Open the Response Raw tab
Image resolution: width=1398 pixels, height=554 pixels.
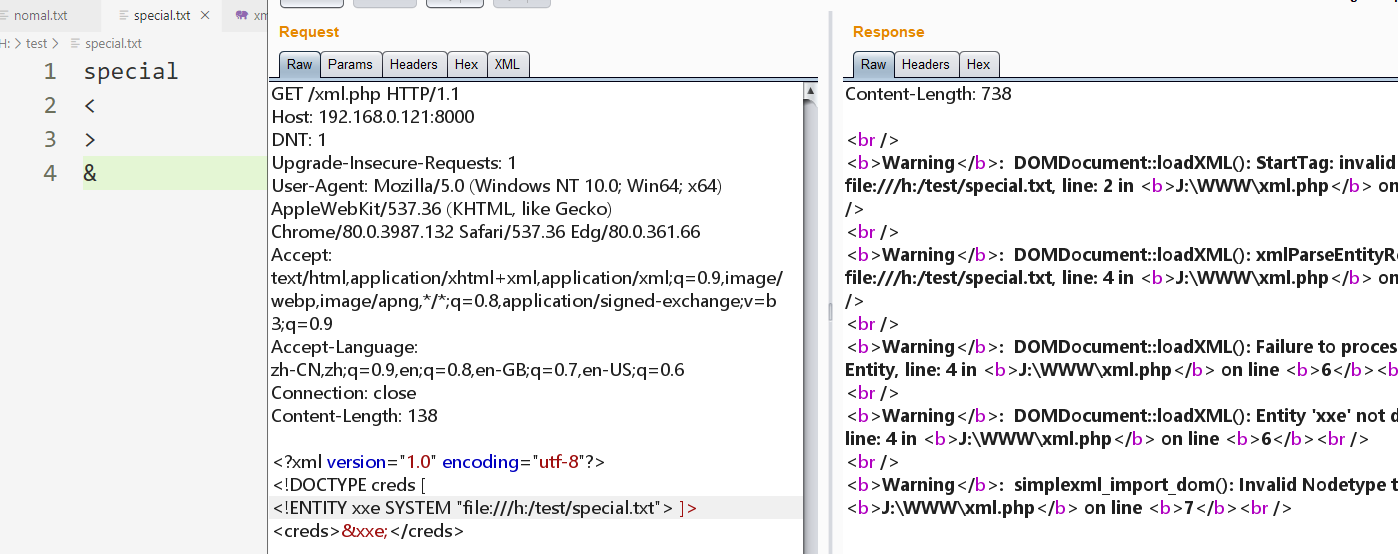tap(874, 64)
